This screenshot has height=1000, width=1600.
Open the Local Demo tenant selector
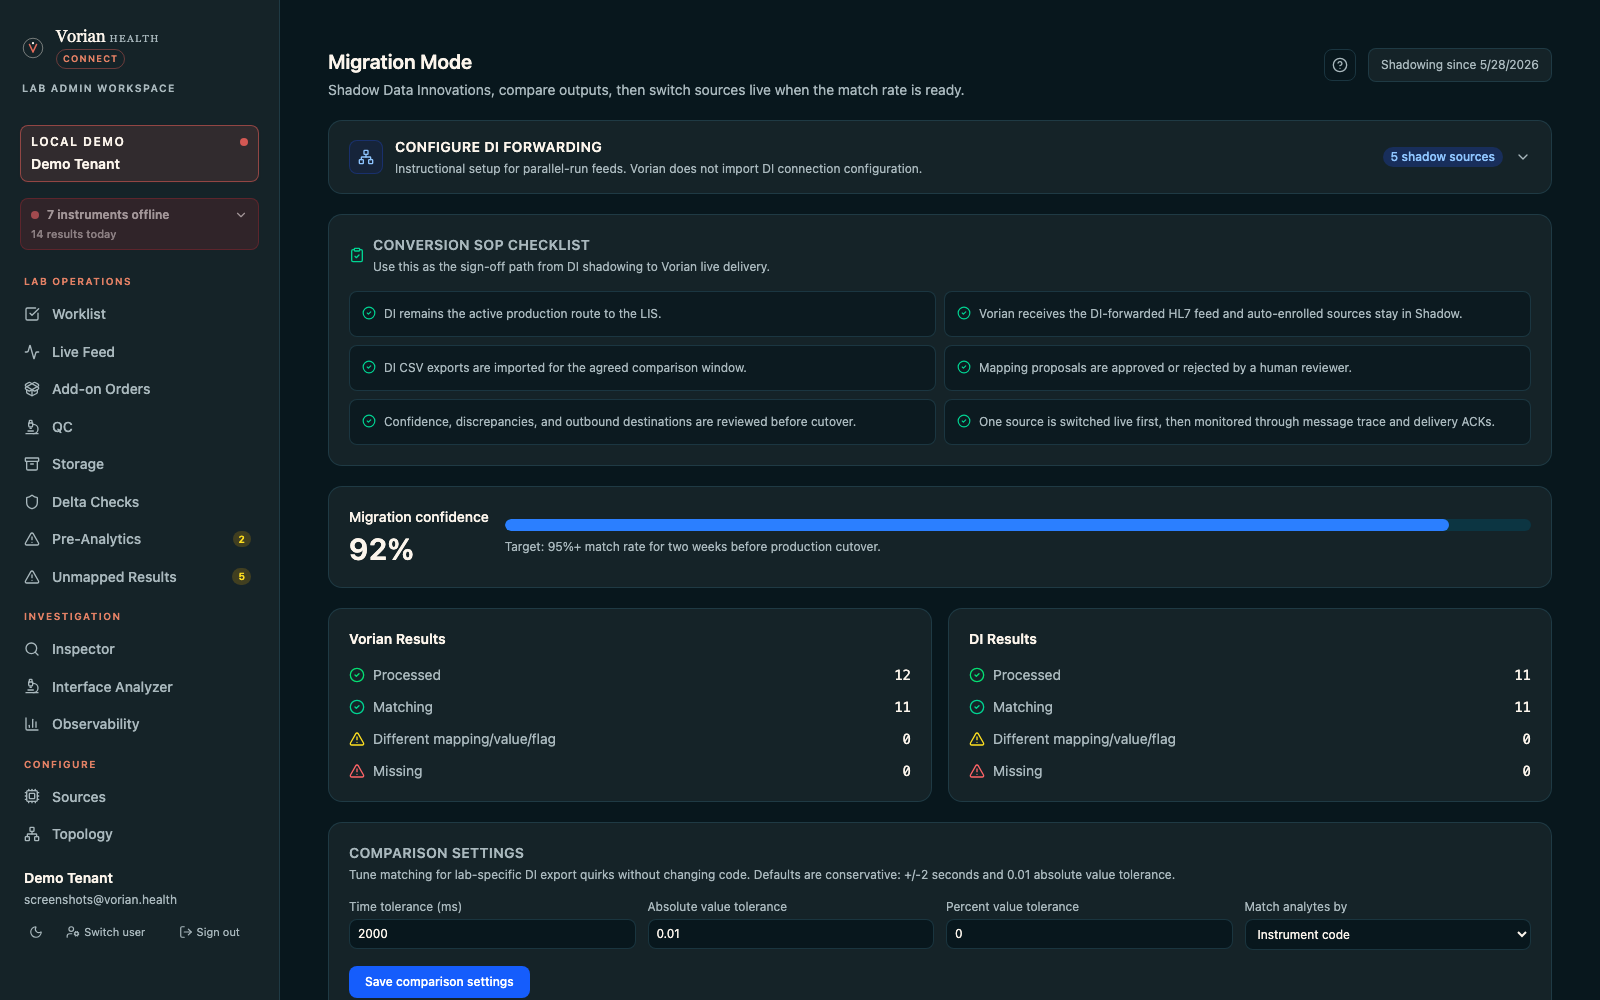(139, 153)
